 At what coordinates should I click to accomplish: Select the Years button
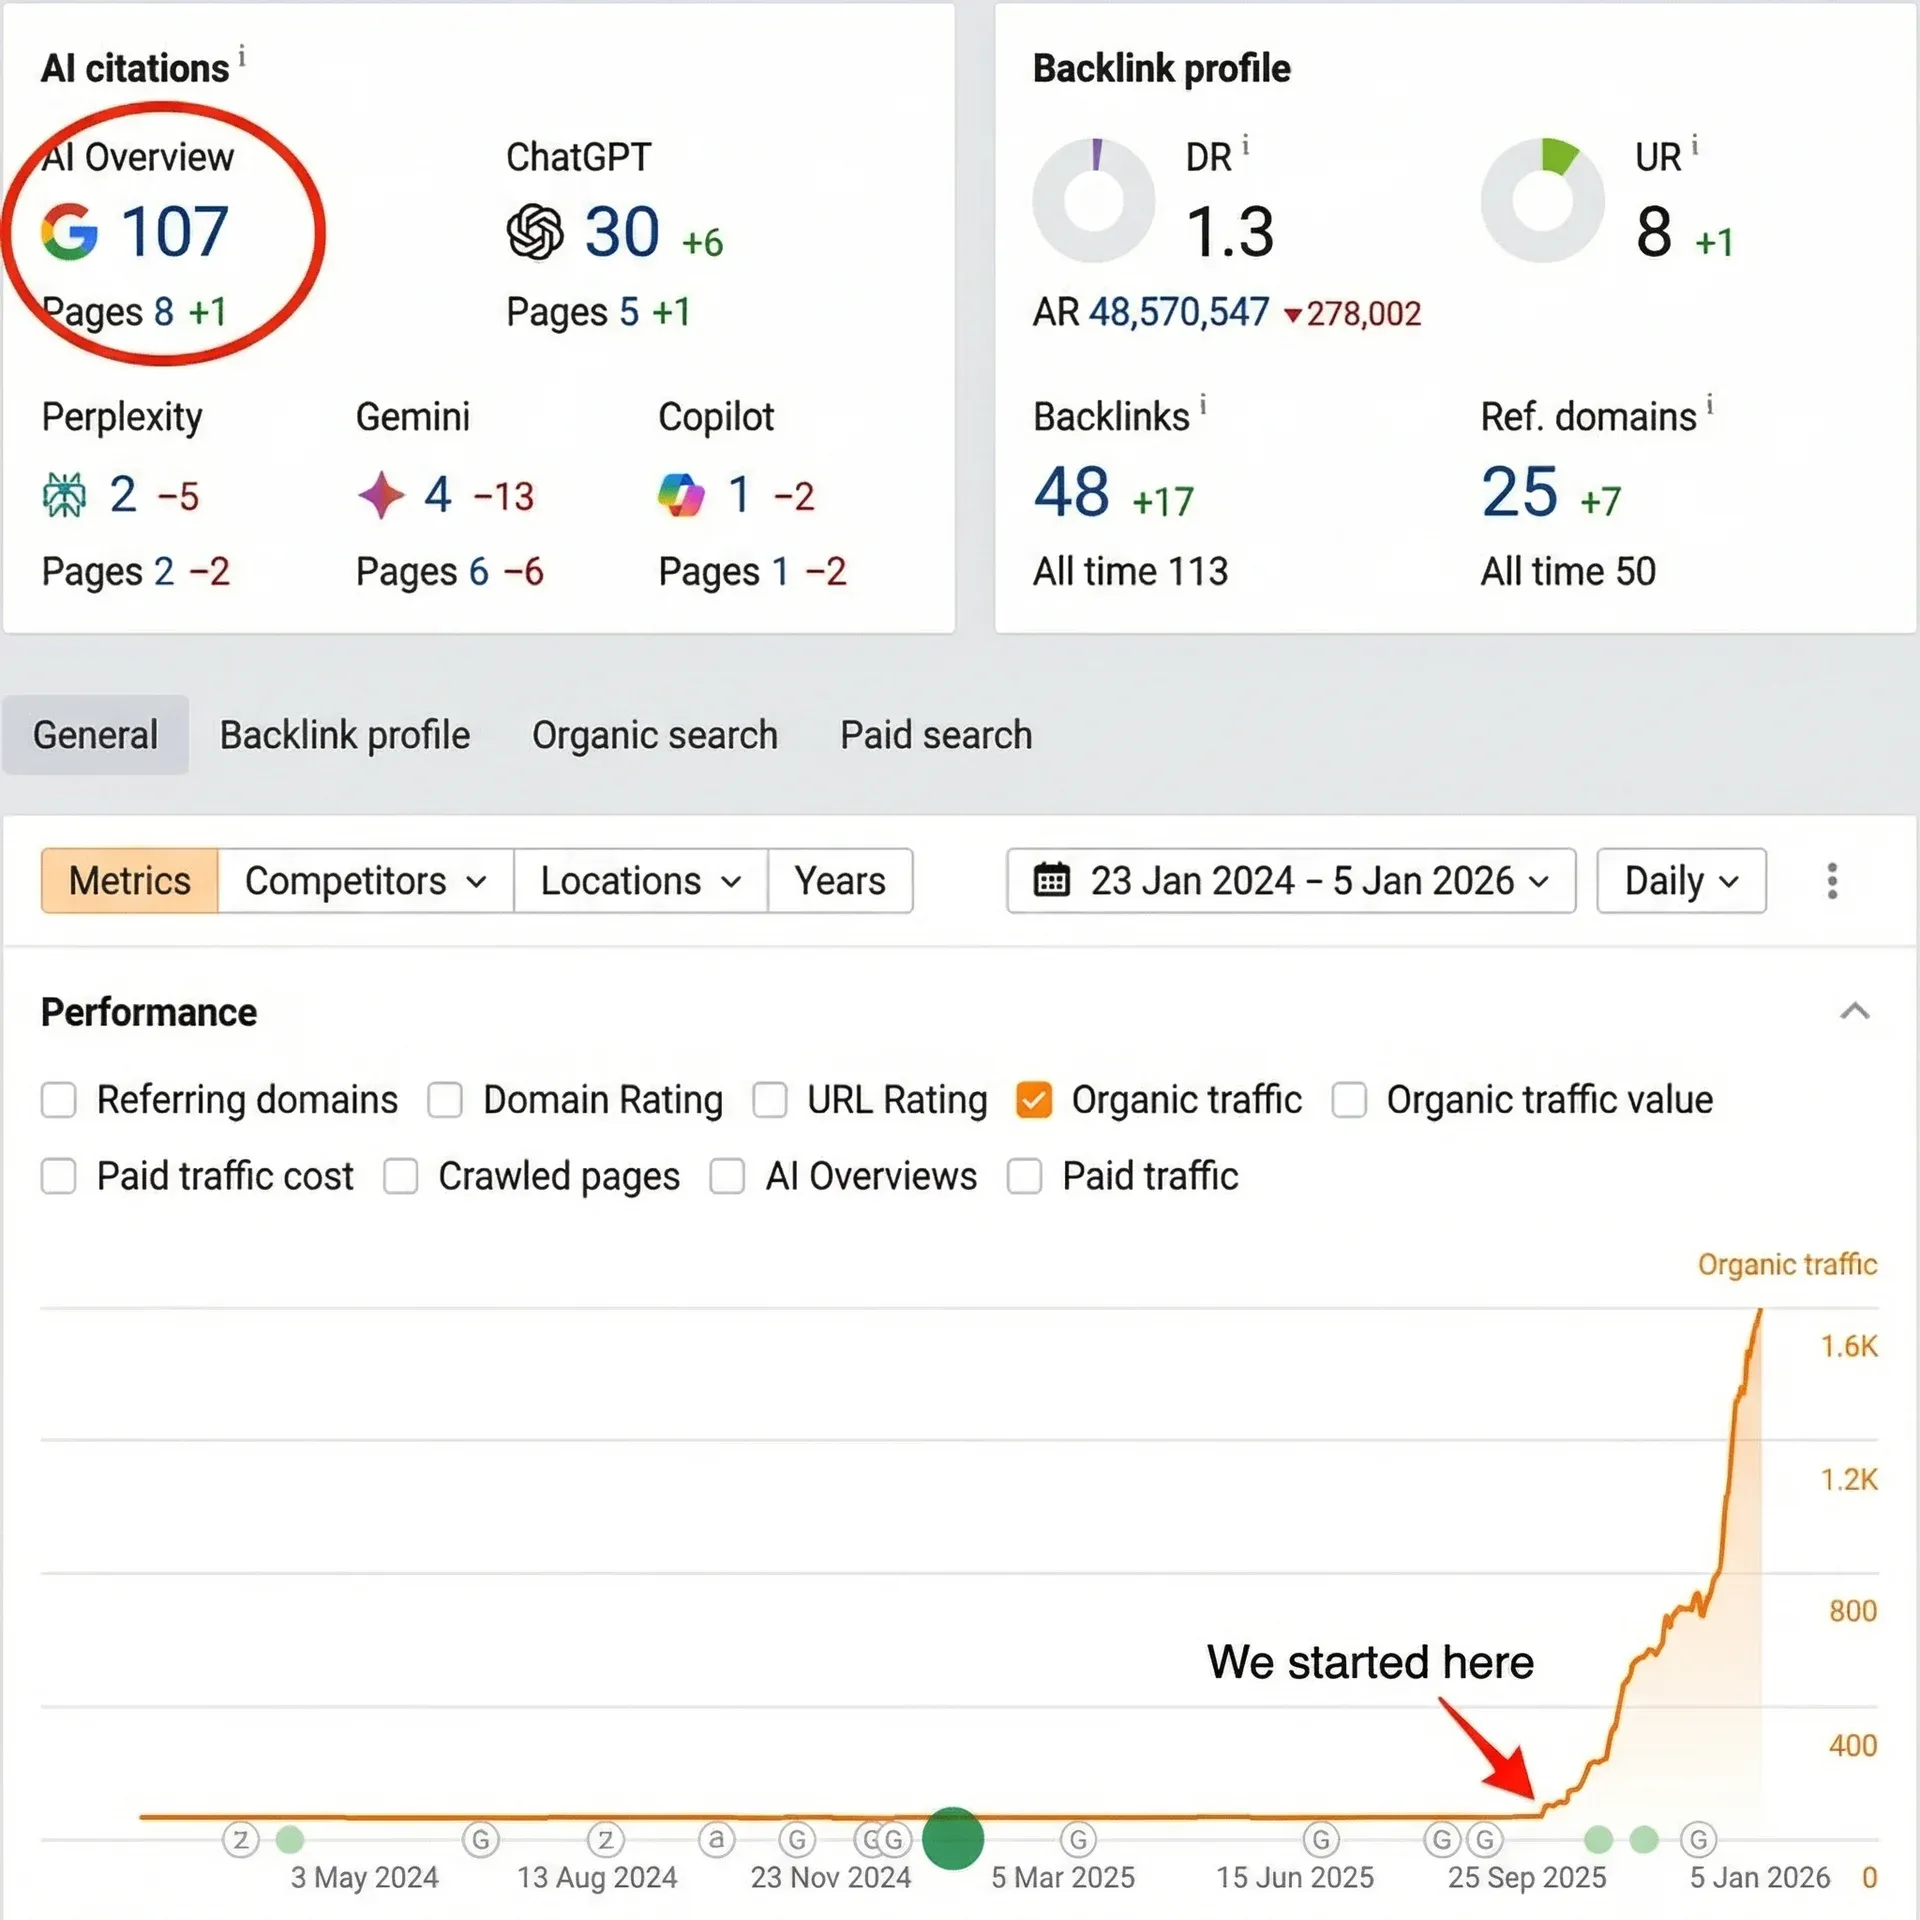[840, 881]
